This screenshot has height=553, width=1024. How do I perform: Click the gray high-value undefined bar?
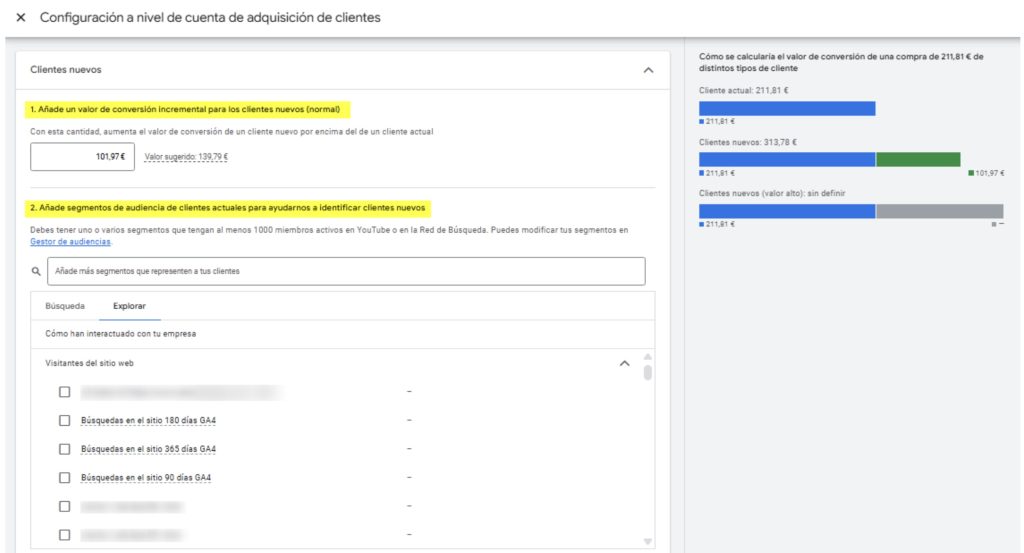(x=938, y=211)
